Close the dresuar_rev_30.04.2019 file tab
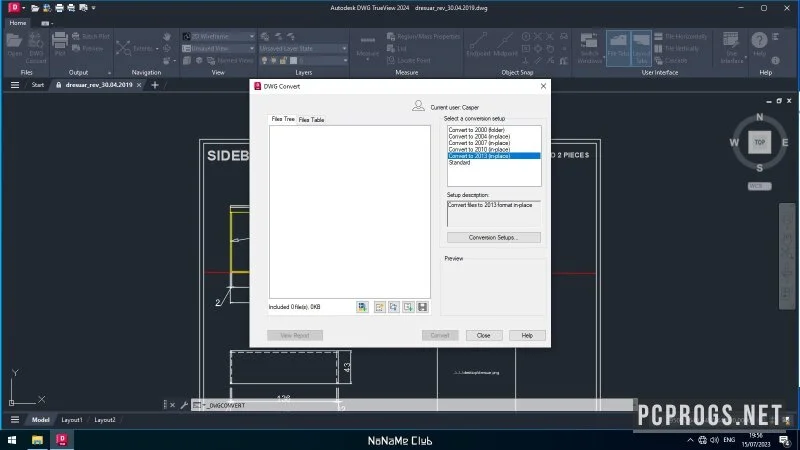800x450 pixels. pos(139,85)
